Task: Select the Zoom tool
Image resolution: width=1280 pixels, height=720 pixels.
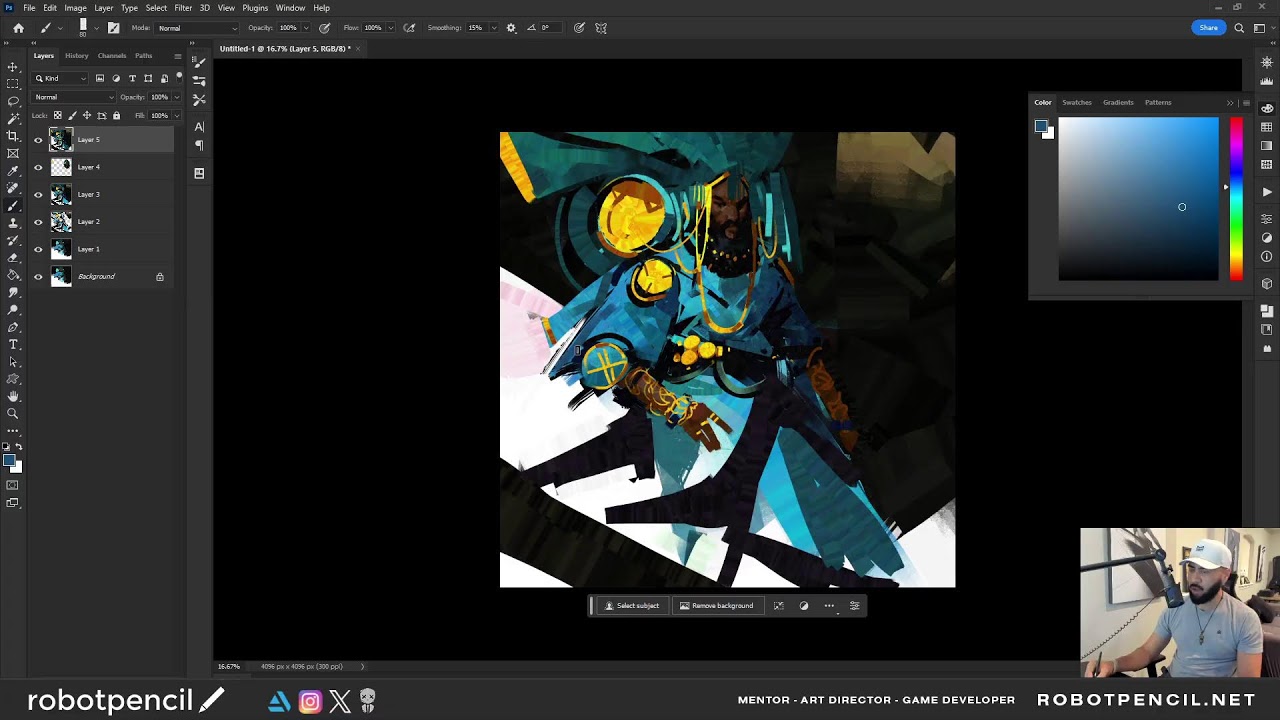Action: 13,414
